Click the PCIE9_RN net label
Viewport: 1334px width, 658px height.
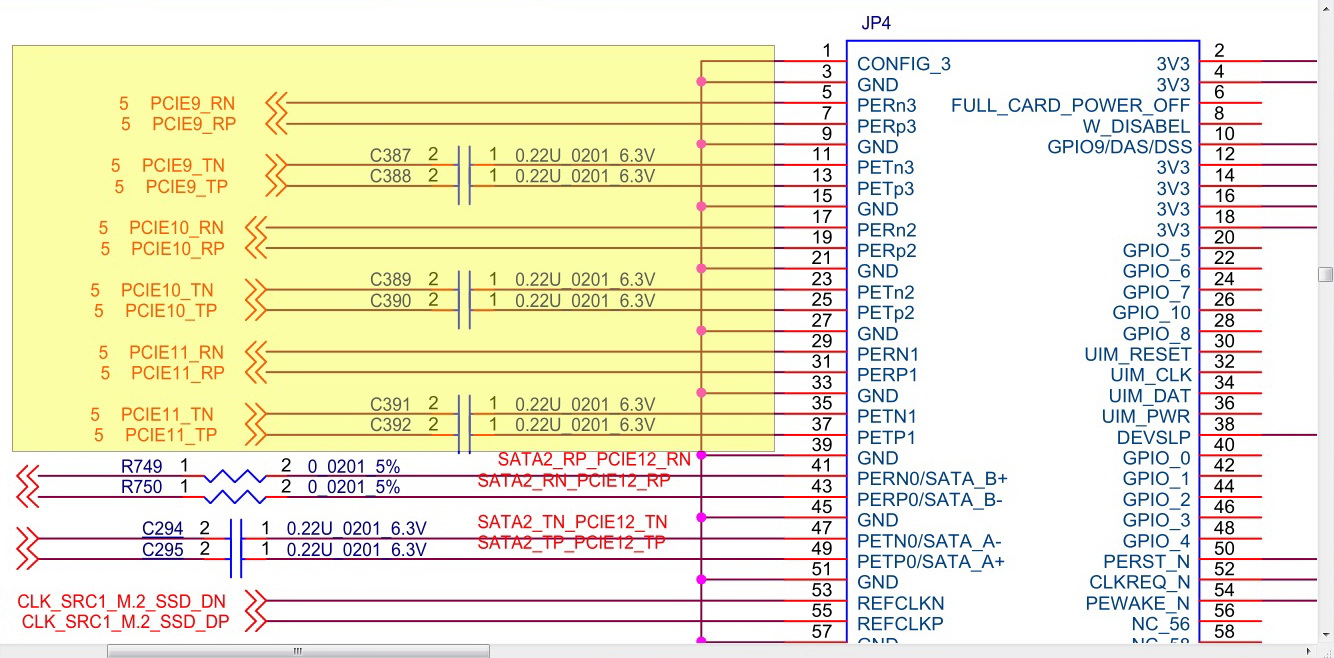tap(194, 103)
